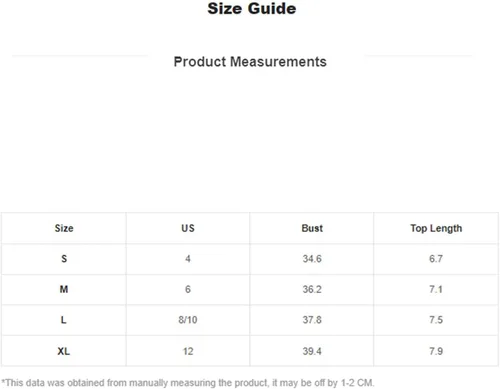Click the Size column header
The height and width of the screenshot is (389, 500).
click(64, 228)
